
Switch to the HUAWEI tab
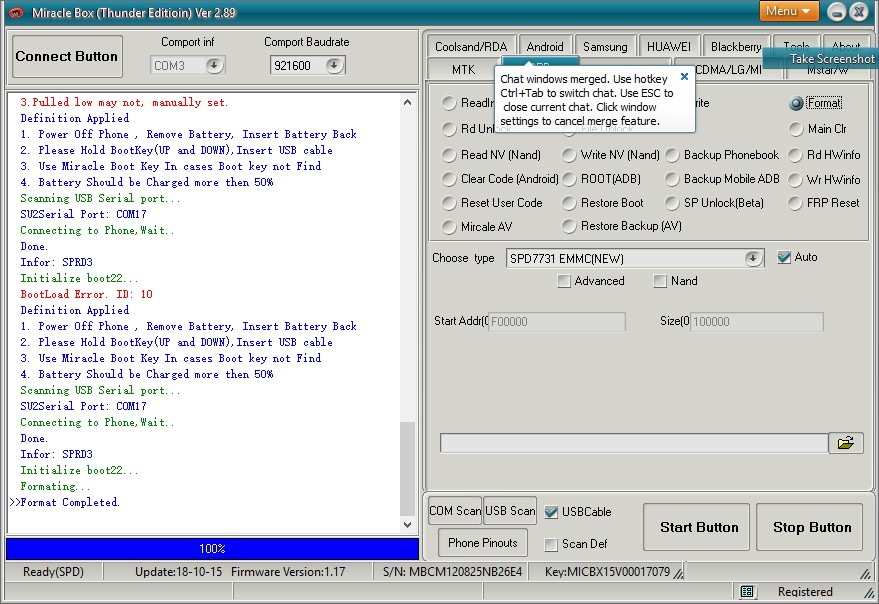click(669, 47)
